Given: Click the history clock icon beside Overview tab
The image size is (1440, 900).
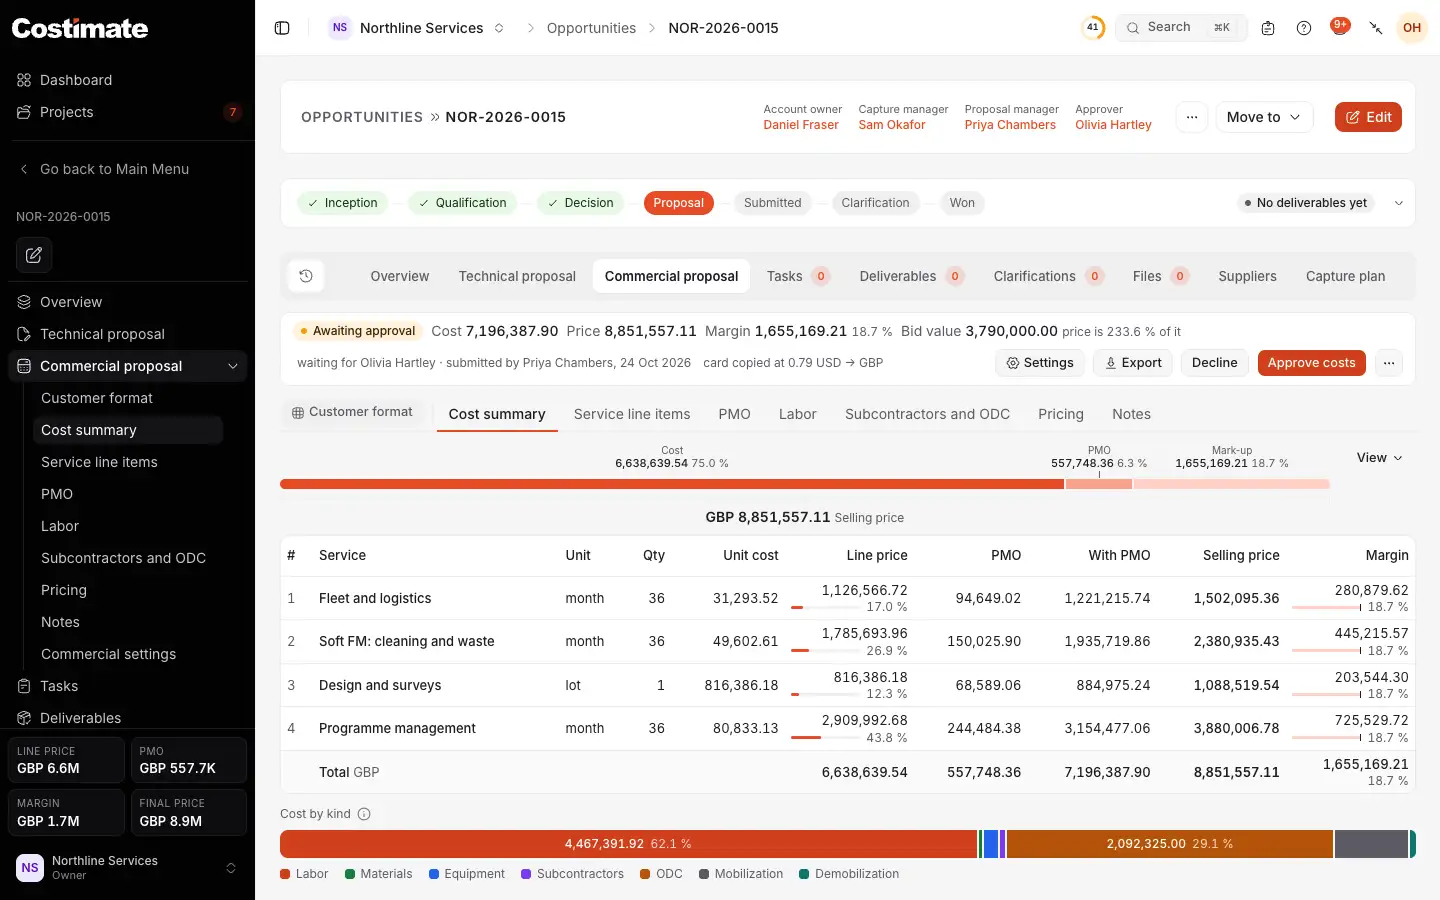Looking at the screenshot, I should pyautogui.click(x=306, y=276).
